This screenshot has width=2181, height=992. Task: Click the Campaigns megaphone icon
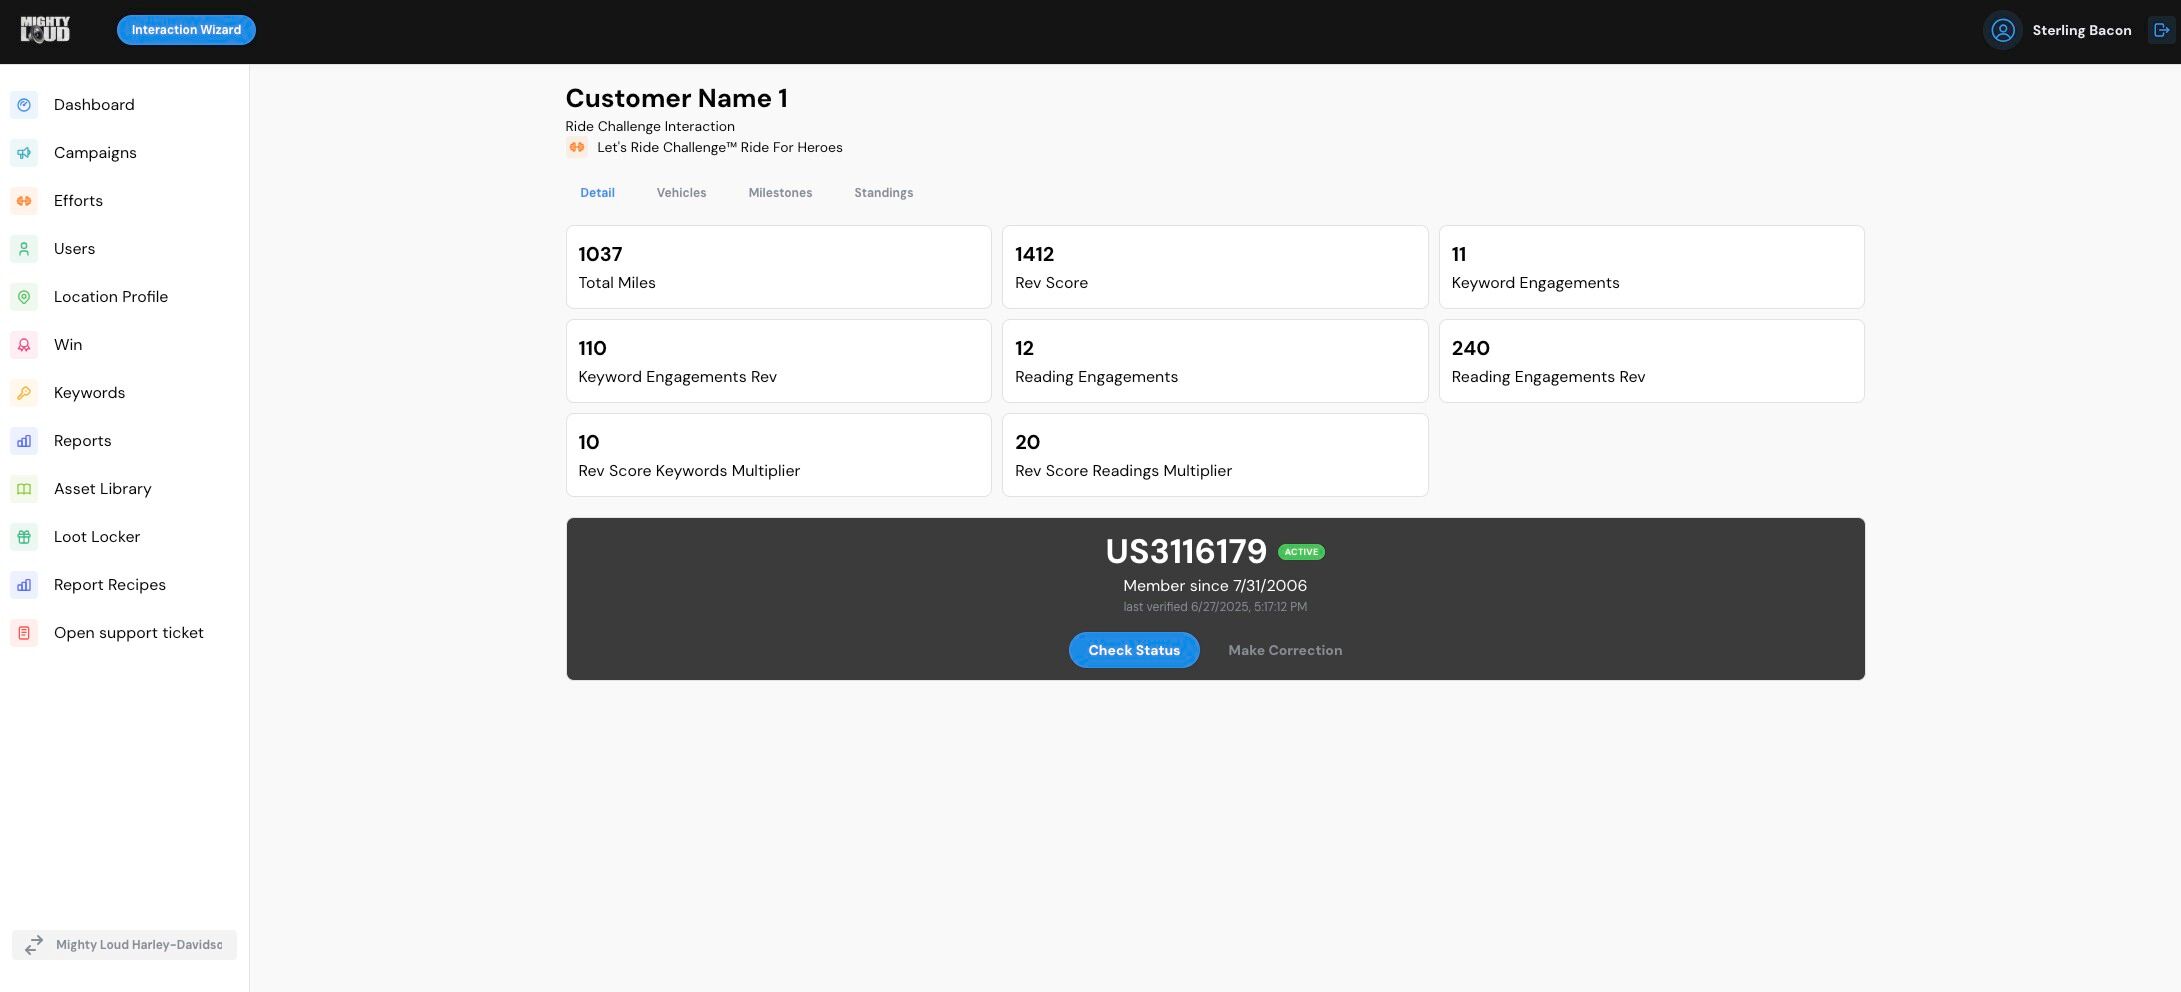[x=24, y=153]
